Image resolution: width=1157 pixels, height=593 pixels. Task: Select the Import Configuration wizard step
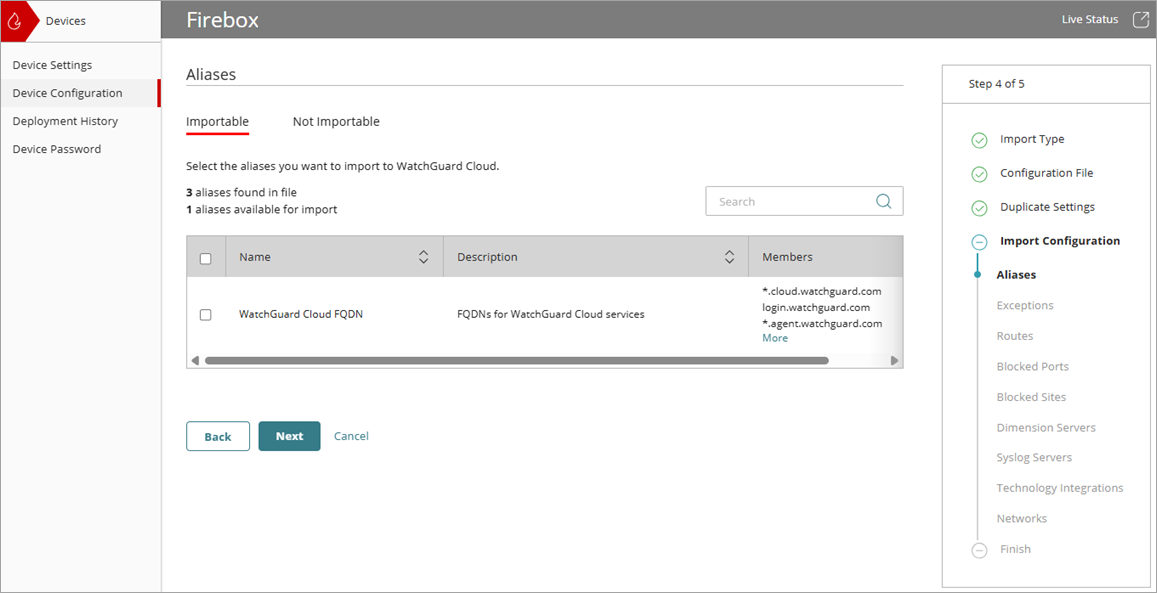[x=1060, y=241]
